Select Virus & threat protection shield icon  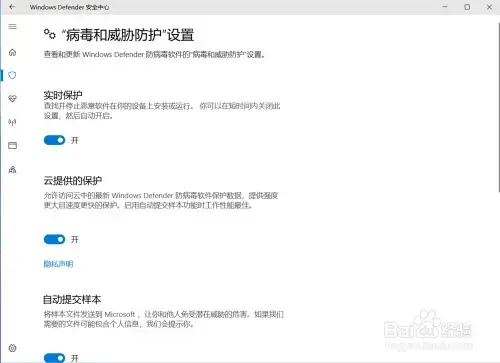coord(13,75)
